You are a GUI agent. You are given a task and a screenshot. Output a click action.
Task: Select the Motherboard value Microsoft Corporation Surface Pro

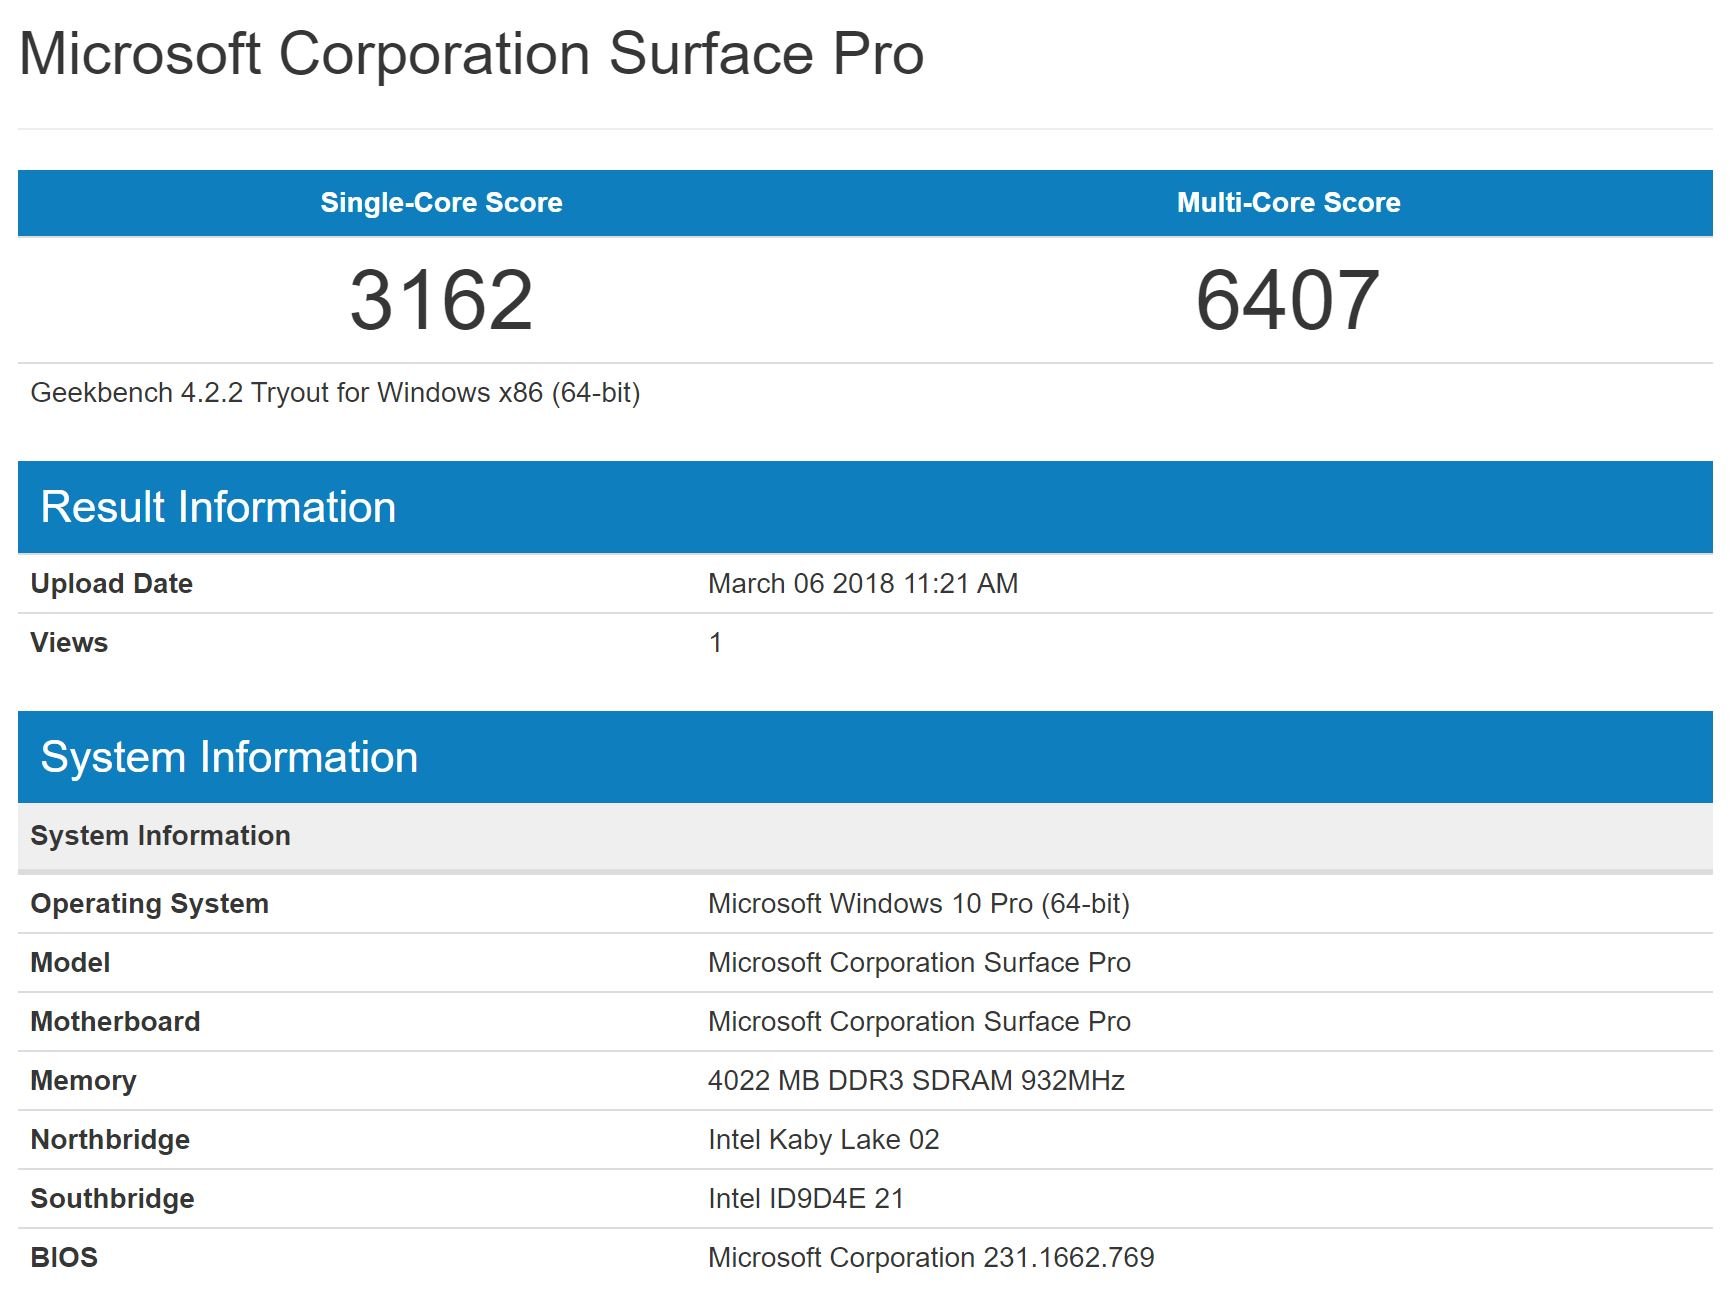click(919, 1022)
